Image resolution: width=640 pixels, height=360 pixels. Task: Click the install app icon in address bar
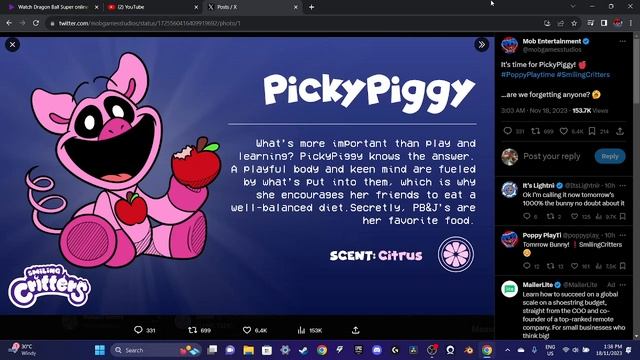(x=547, y=23)
